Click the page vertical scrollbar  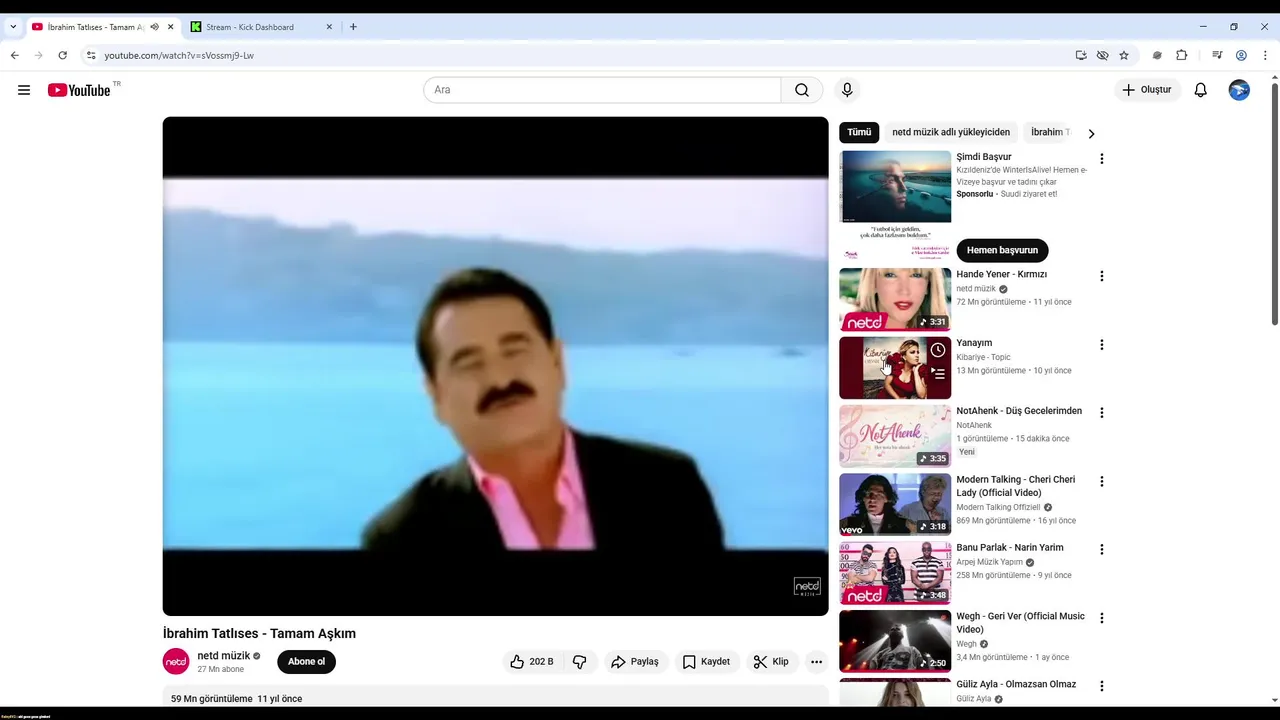point(1274,204)
